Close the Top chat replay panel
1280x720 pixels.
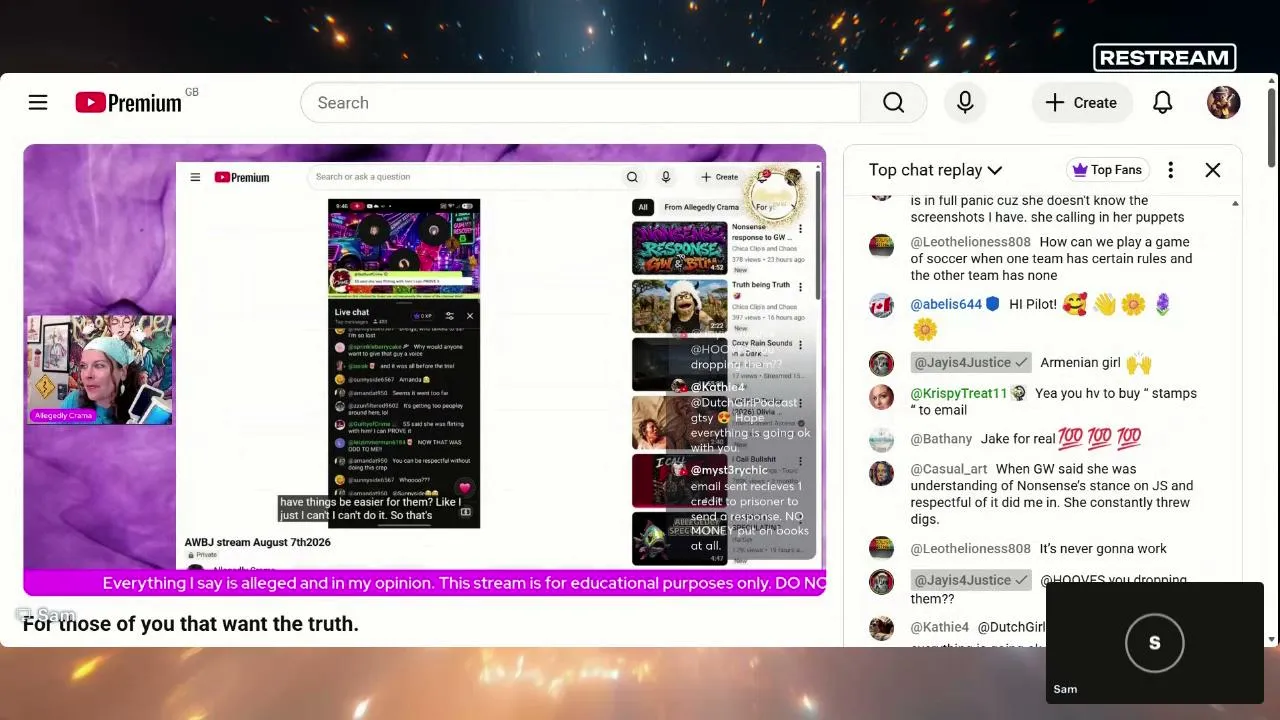click(x=1212, y=170)
